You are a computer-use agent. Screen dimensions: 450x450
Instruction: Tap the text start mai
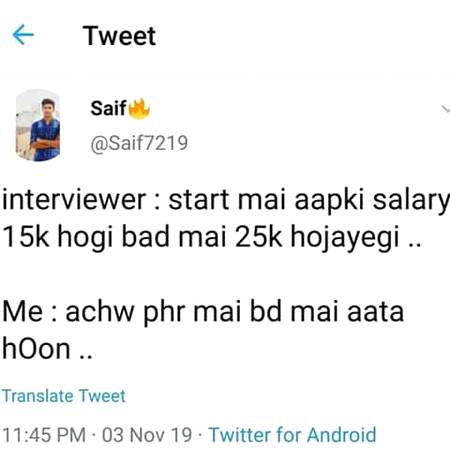tap(227, 200)
